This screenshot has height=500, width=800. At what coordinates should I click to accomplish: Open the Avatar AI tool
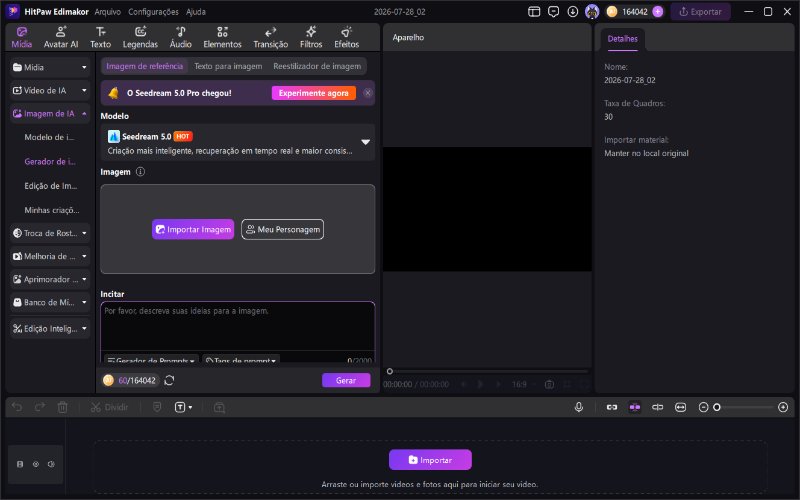61,37
